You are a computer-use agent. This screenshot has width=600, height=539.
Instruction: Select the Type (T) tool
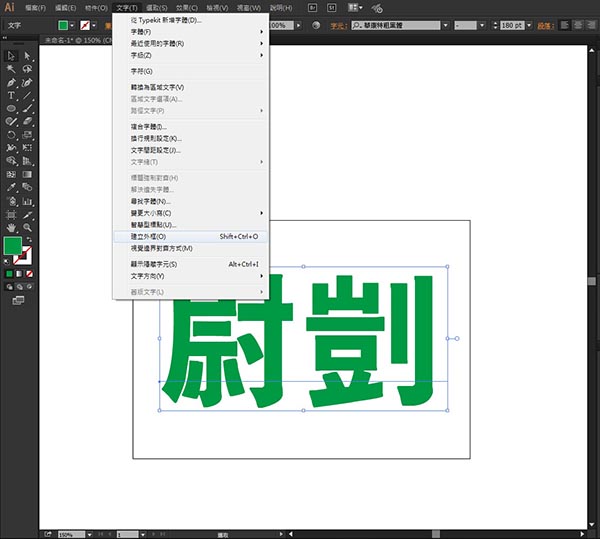(11, 95)
